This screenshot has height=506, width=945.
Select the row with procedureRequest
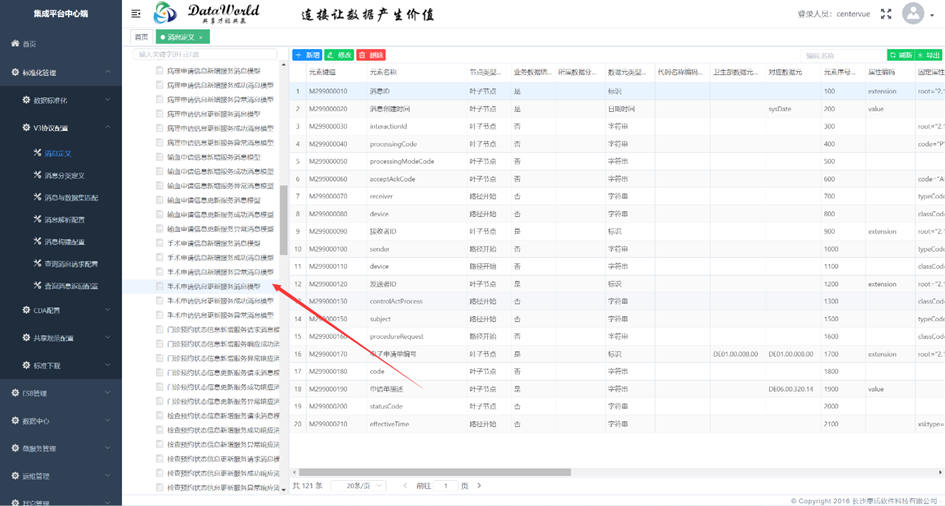tap(617, 336)
